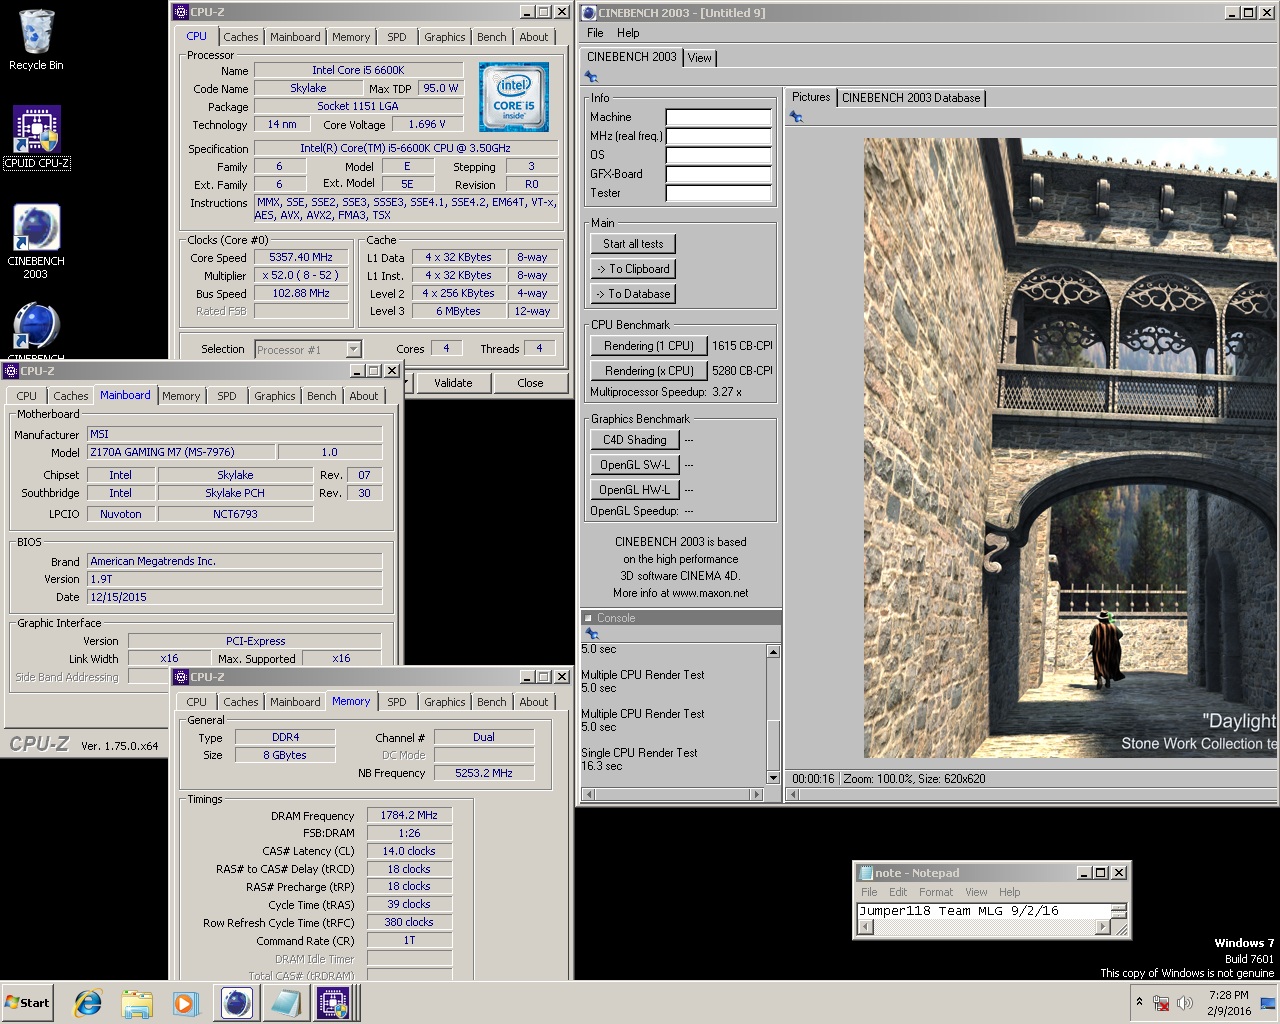Open Recycle Bin desktop icon

(x=36, y=40)
